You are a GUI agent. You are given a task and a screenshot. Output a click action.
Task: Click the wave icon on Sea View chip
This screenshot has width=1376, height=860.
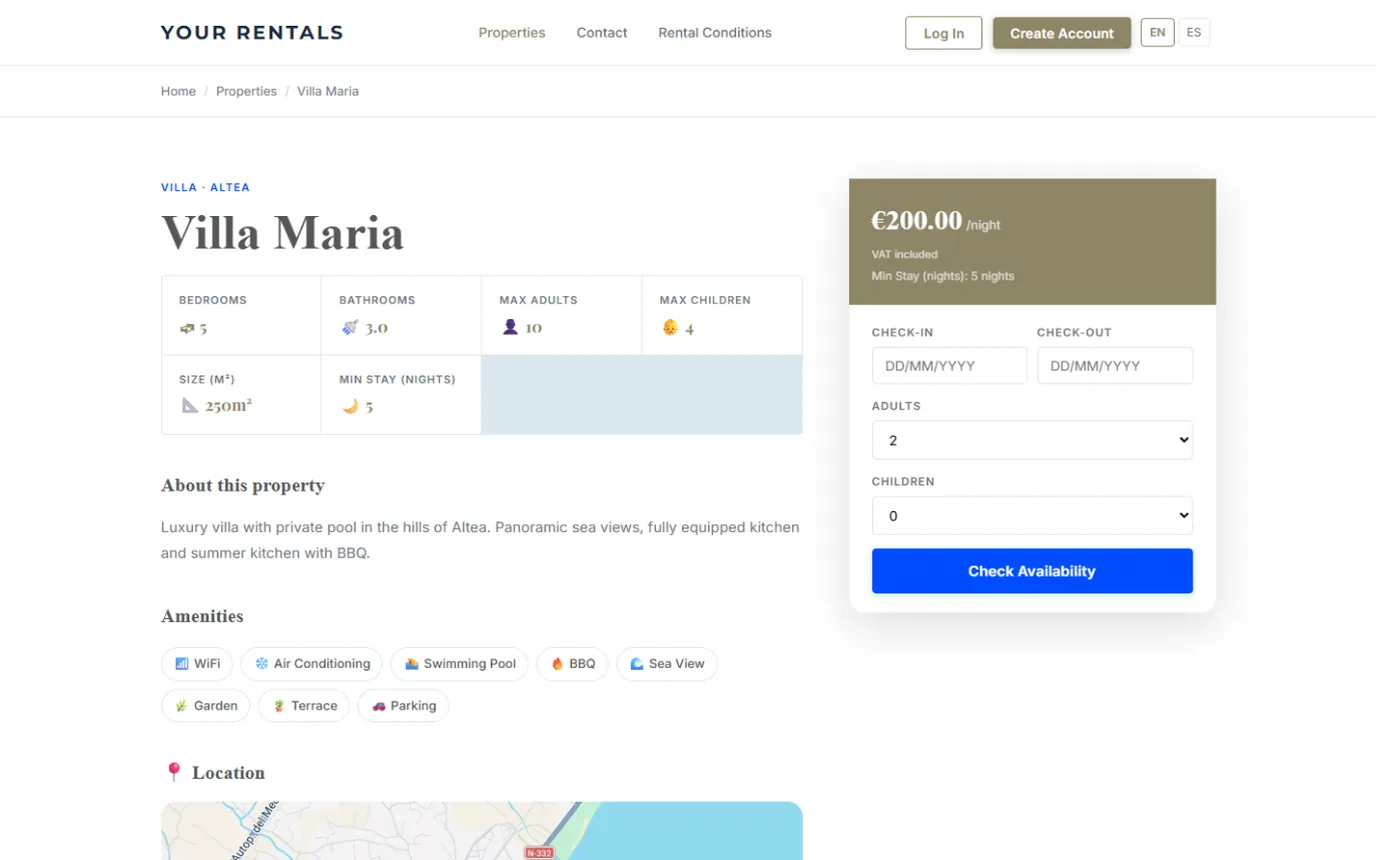[637, 664]
